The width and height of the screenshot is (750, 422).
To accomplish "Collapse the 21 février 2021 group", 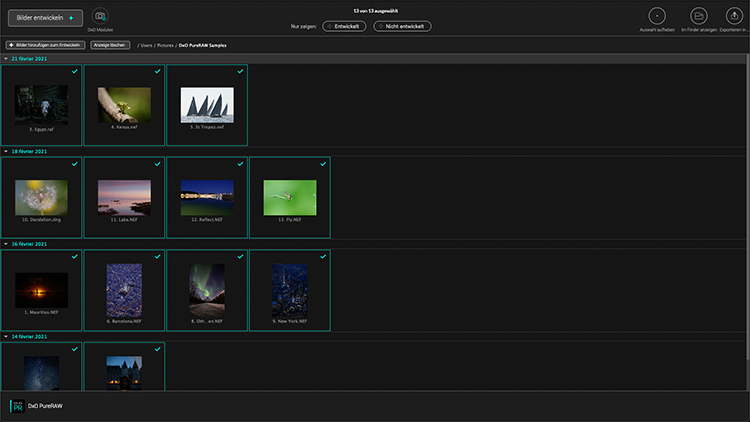I will (x=6, y=59).
